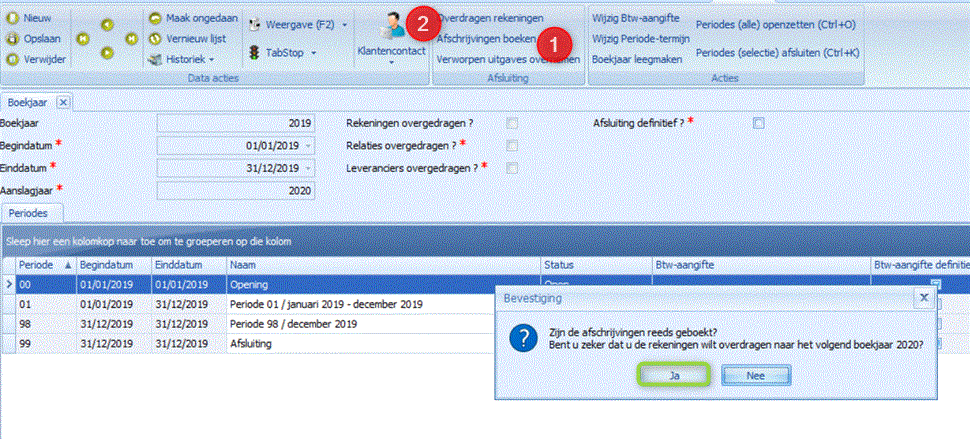Refresh using Vernieuw lijst icon
This screenshot has width=970, height=439.
click(155, 38)
